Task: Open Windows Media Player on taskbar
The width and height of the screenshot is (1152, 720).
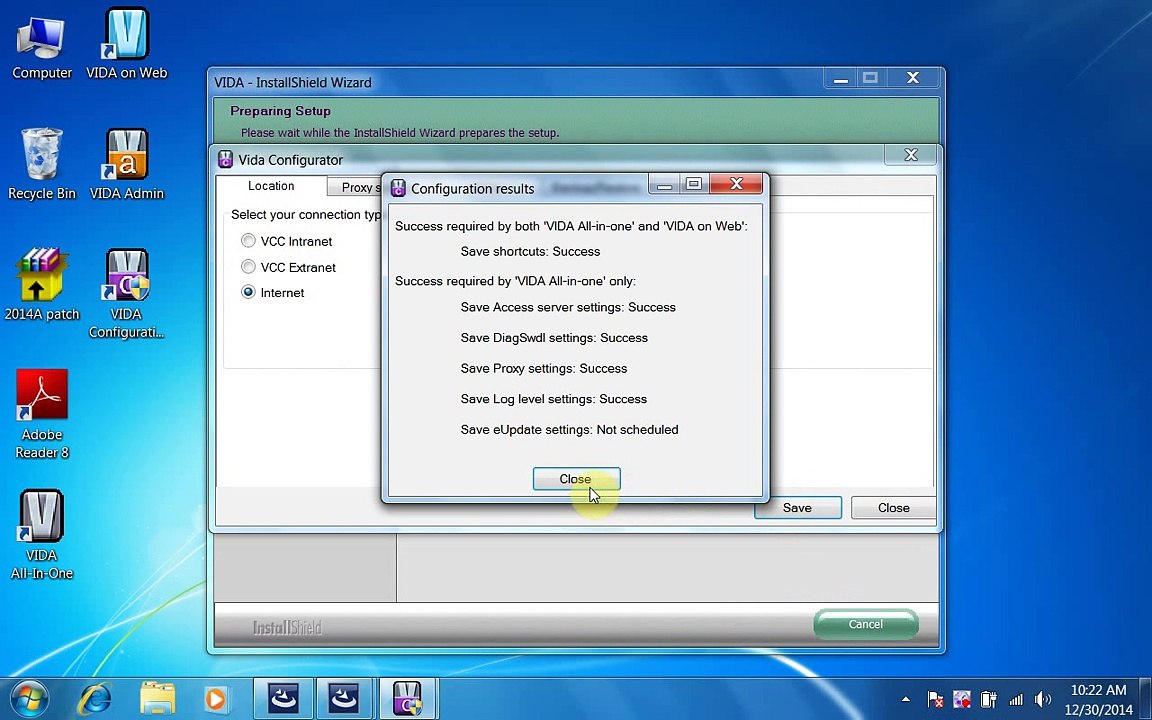Action: pyautogui.click(x=215, y=699)
